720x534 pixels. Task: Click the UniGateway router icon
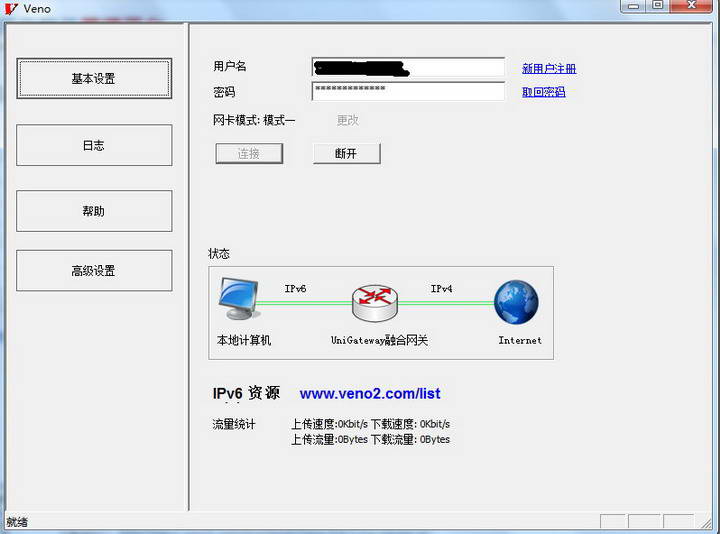(375, 303)
